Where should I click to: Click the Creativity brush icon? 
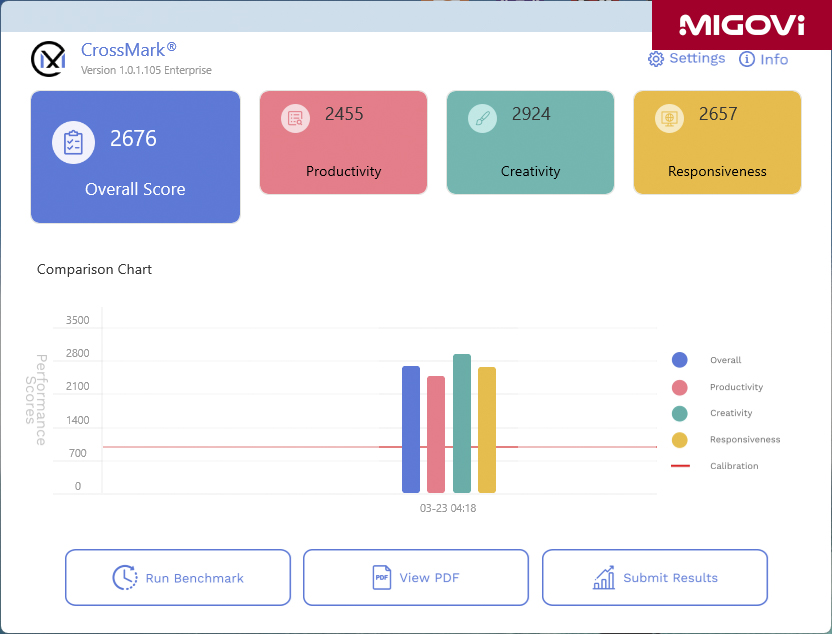[x=482, y=118]
